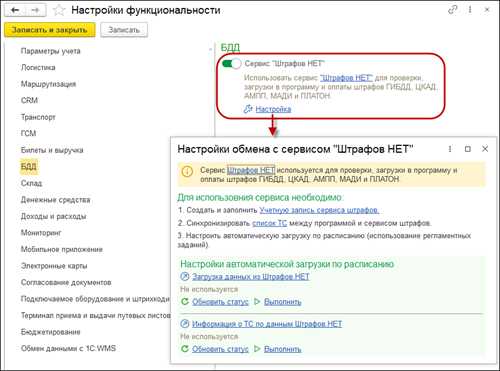
Task: Select the highlighted БДД section
Action: pyautogui.click(x=29, y=166)
